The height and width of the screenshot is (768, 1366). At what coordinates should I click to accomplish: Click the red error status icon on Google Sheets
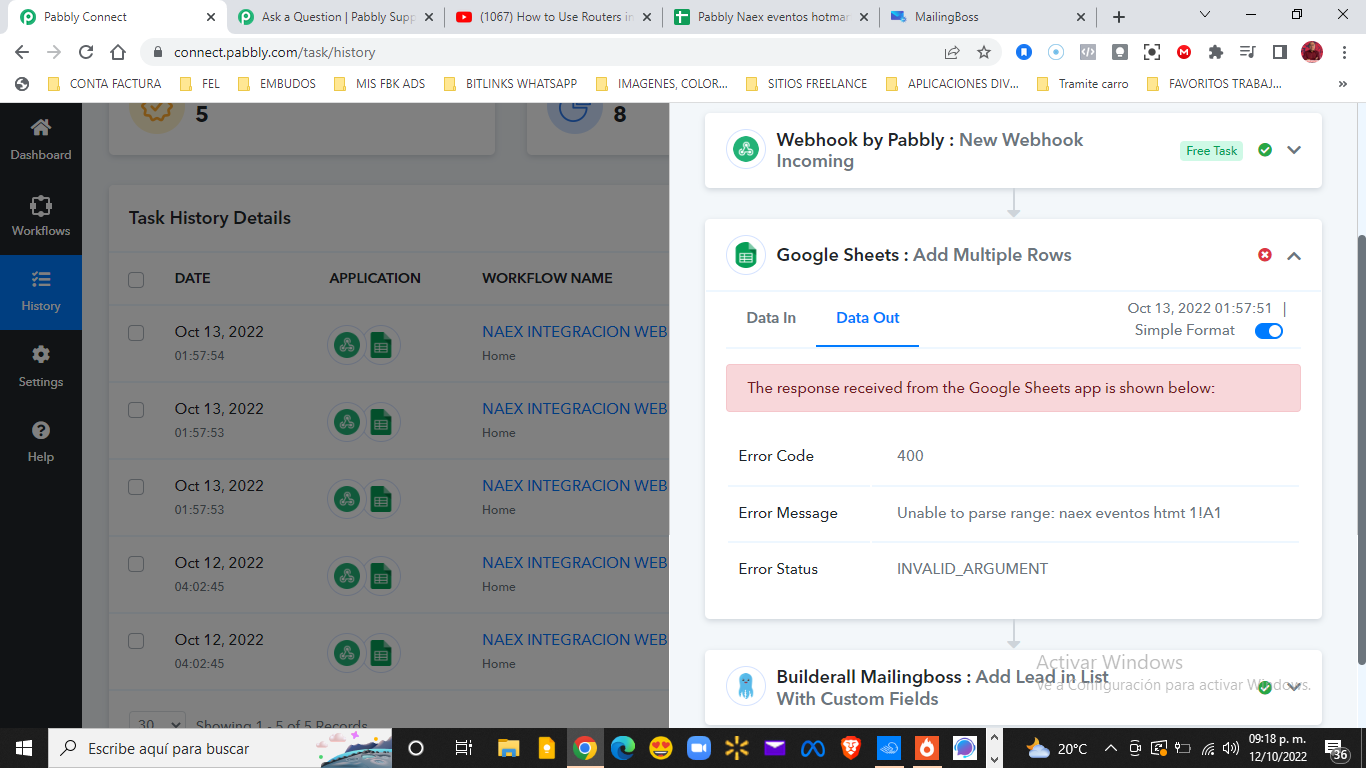(1265, 255)
